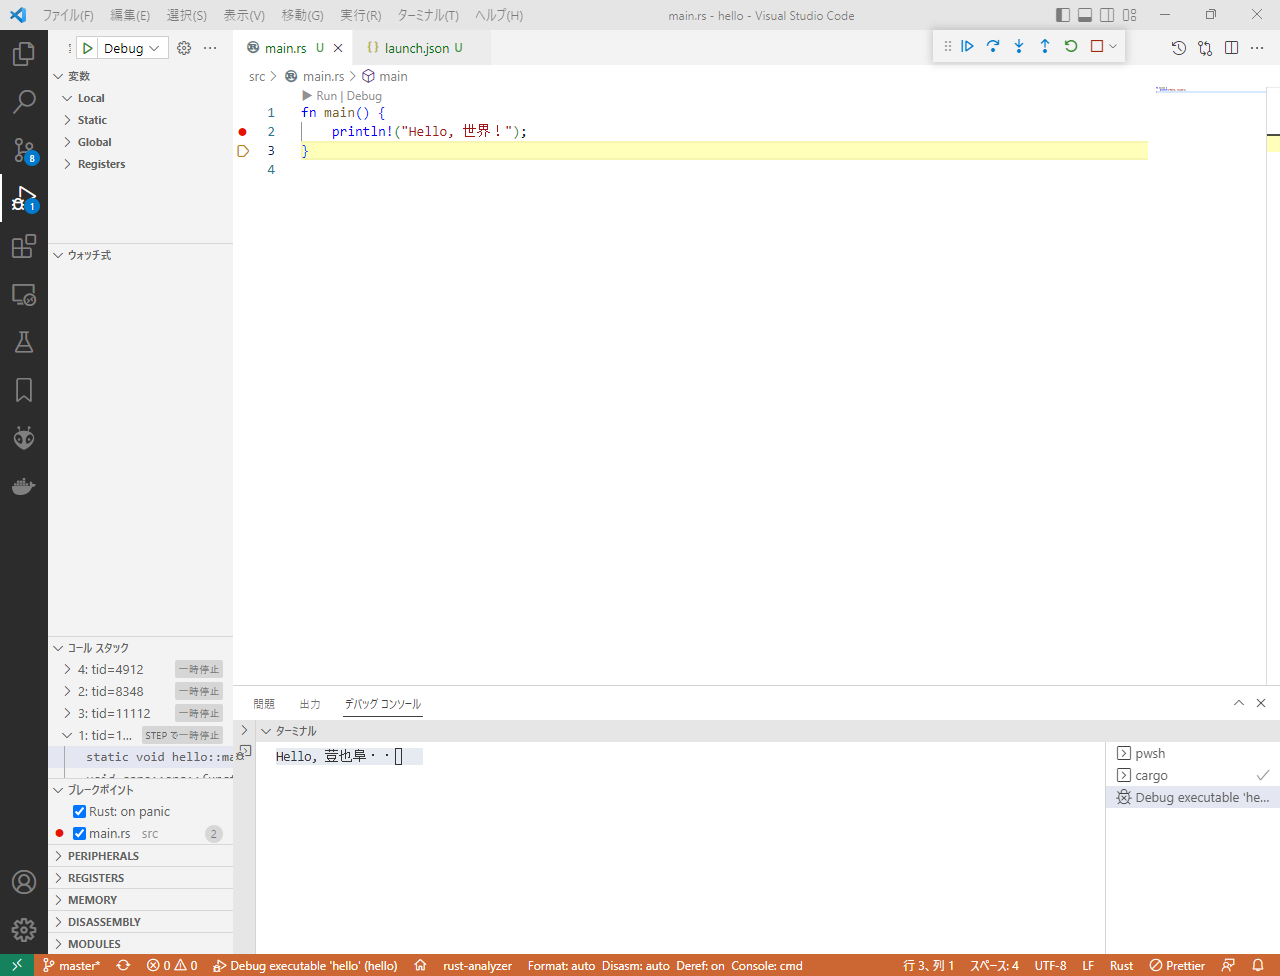The height and width of the screenshot is (976, 1280).
Task: Disable the main.rs breakpoint checkbox
Action: pyautogui.click(x=80, y=833)
